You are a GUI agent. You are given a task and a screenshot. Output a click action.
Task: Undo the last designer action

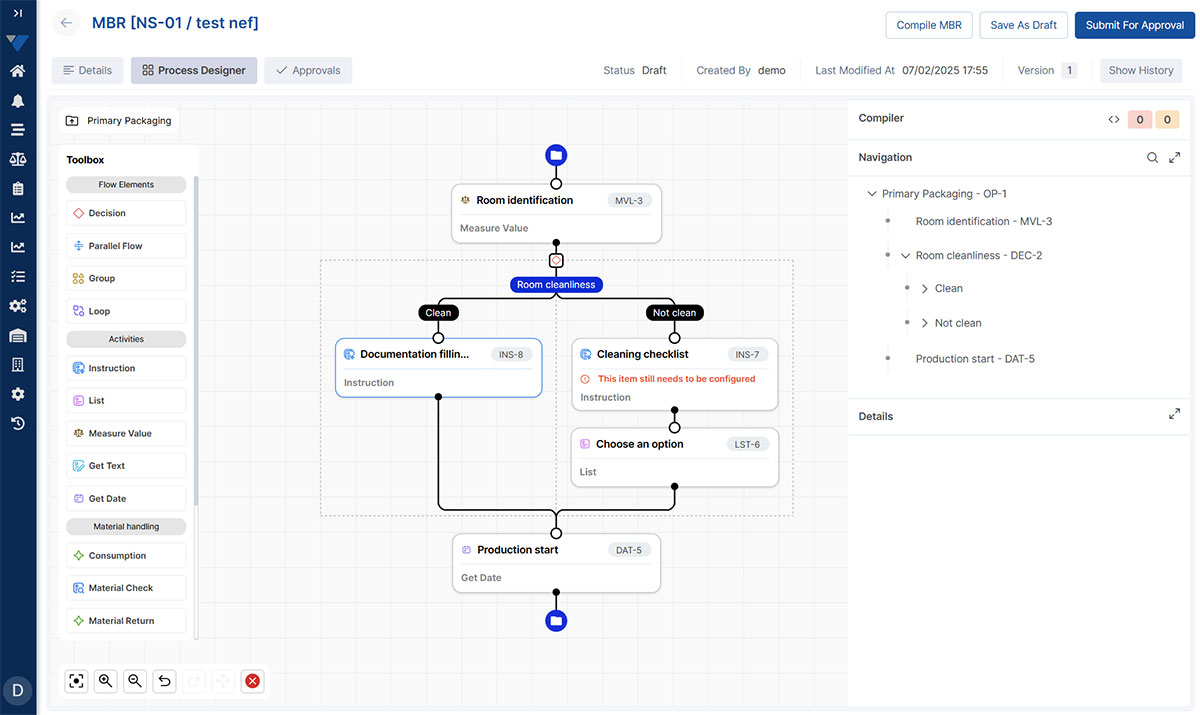164,681
